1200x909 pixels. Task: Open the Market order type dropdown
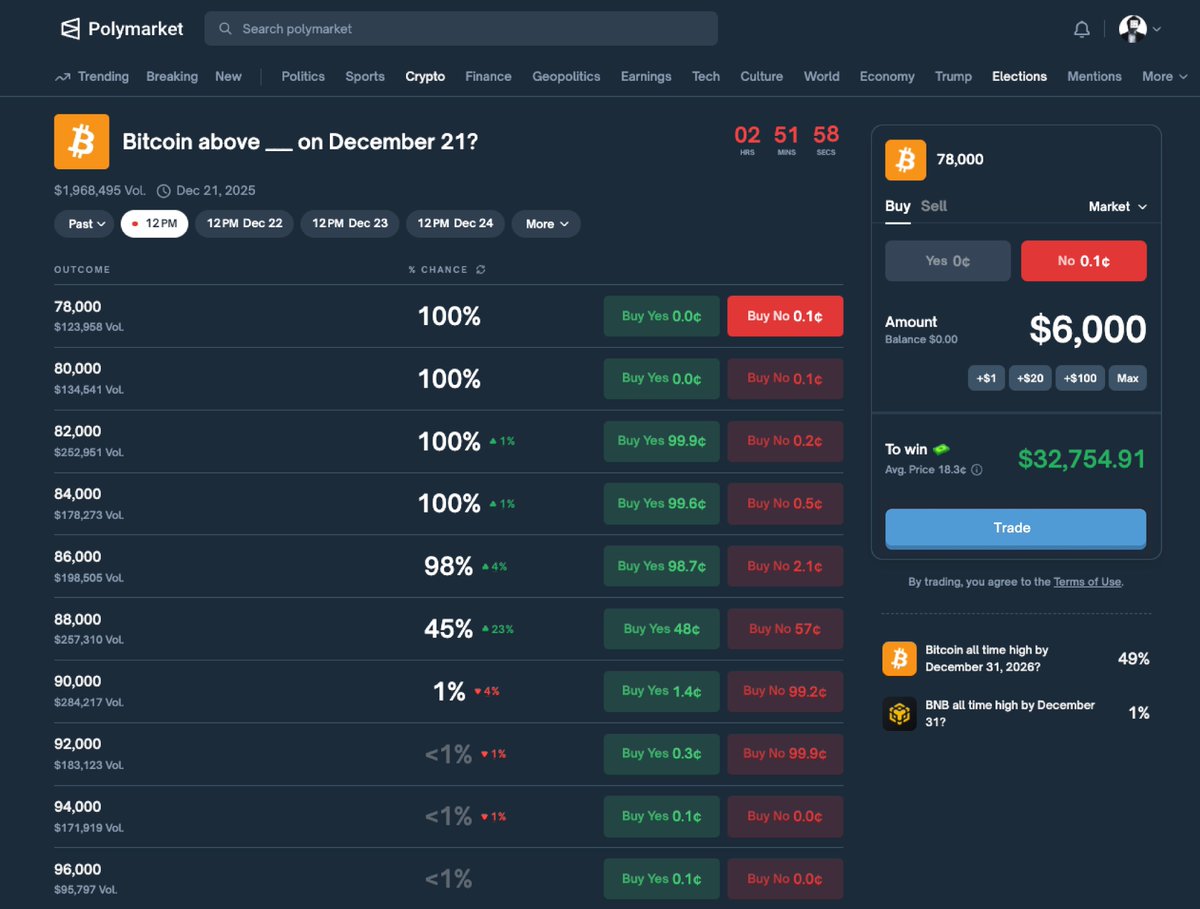click(x=1117, y=206)
